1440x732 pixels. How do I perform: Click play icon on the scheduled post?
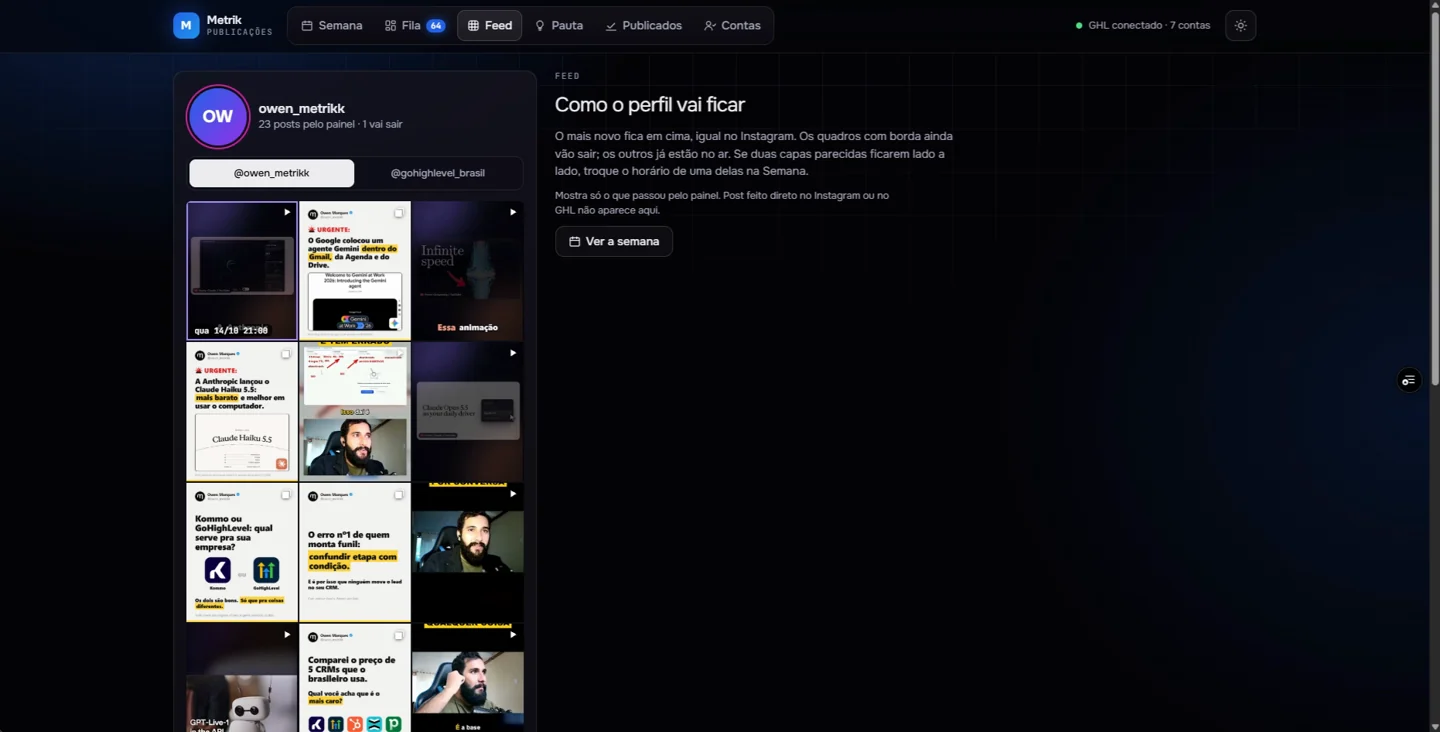click(287, 212)
